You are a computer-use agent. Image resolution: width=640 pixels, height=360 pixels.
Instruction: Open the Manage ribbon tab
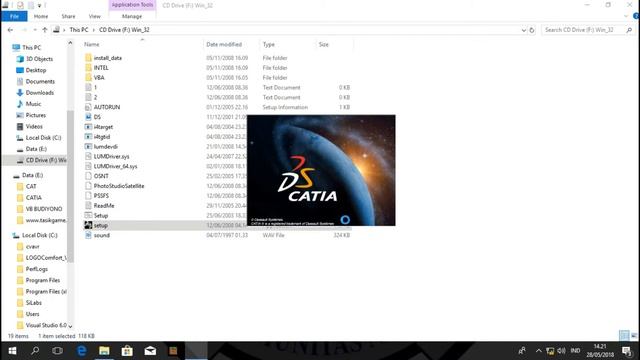[x=132, y=16]
